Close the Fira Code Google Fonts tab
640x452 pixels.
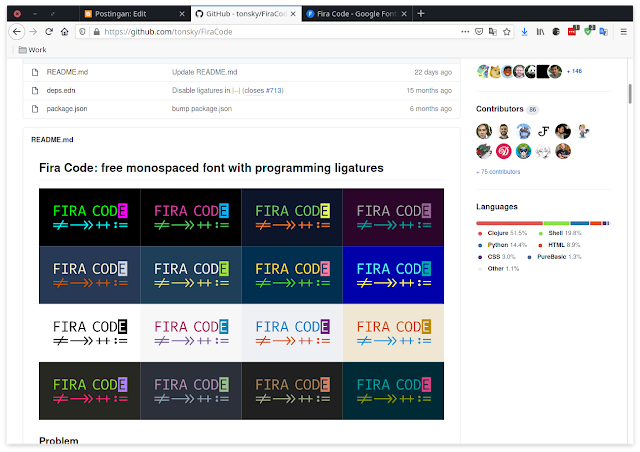[x=404, y=14]
